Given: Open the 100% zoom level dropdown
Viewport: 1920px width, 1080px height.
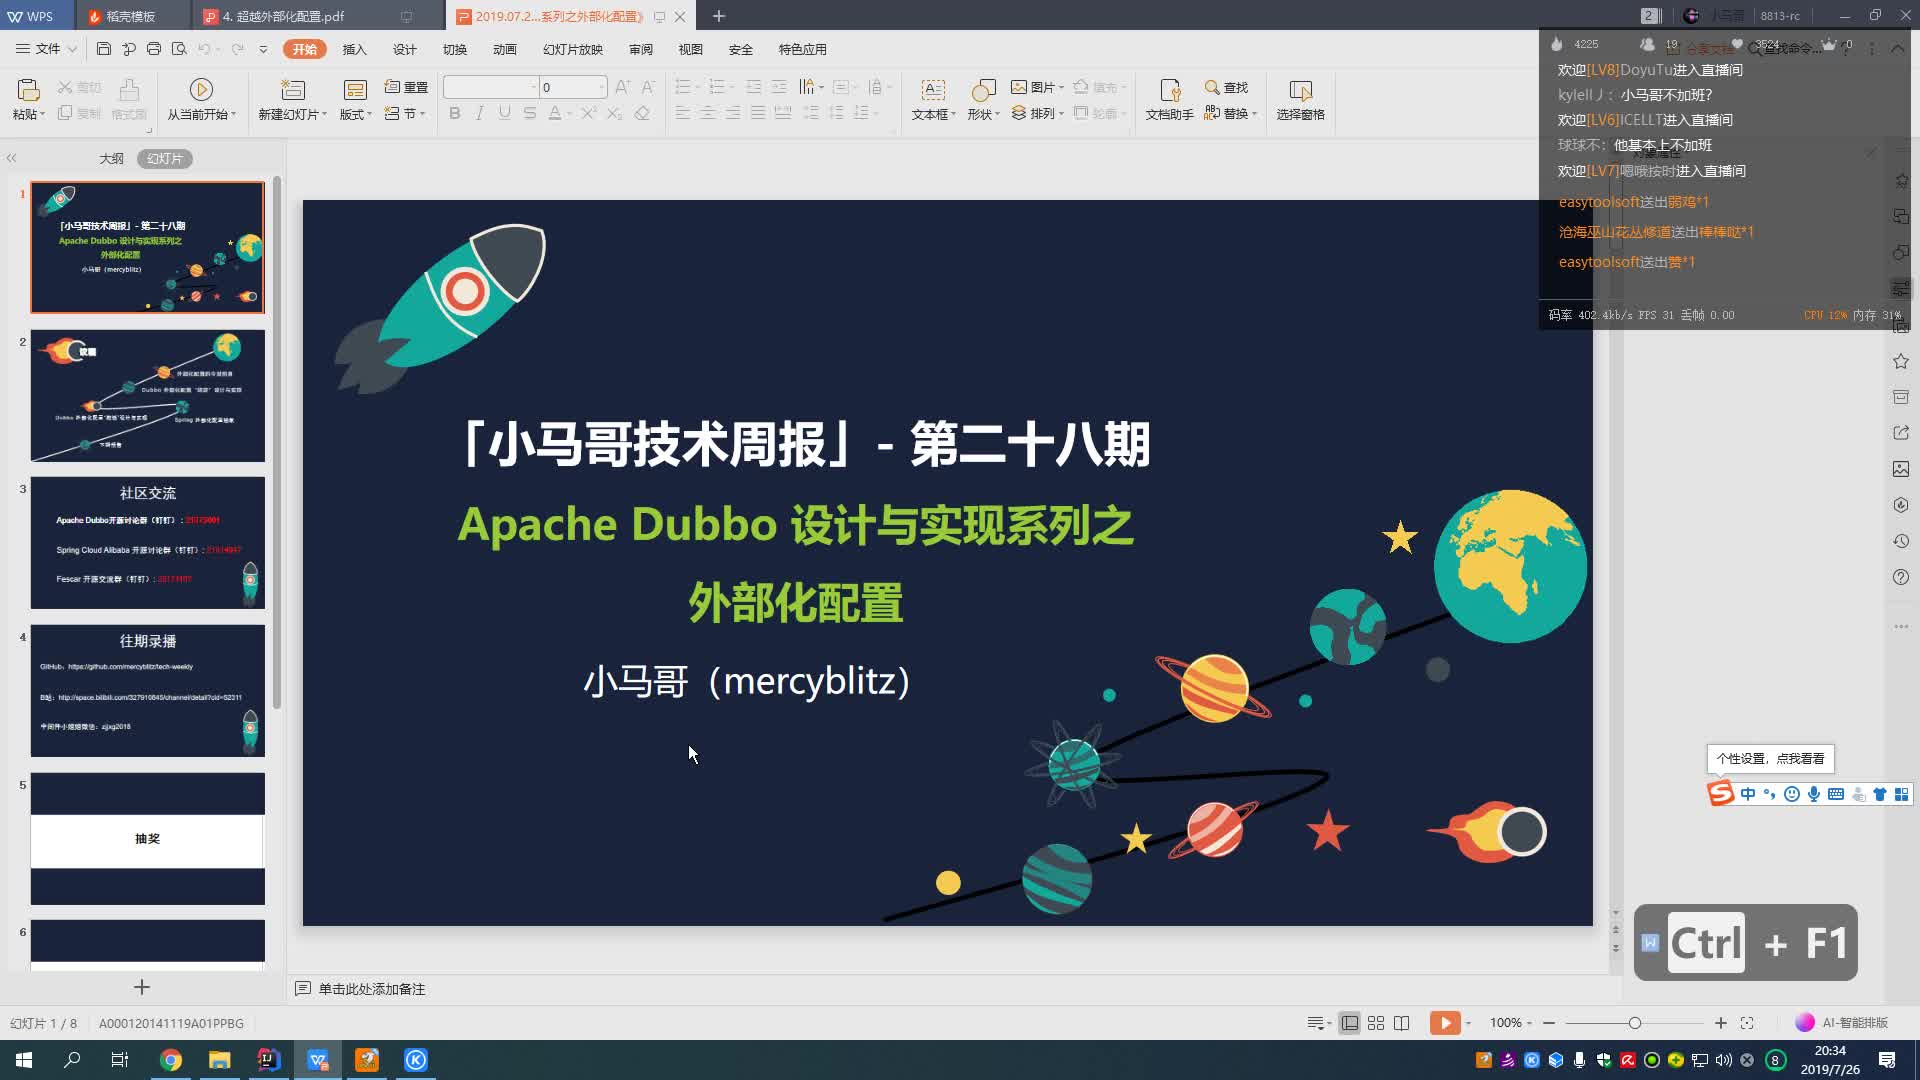Looking at the screenshot, I should coord(1510,1023).
